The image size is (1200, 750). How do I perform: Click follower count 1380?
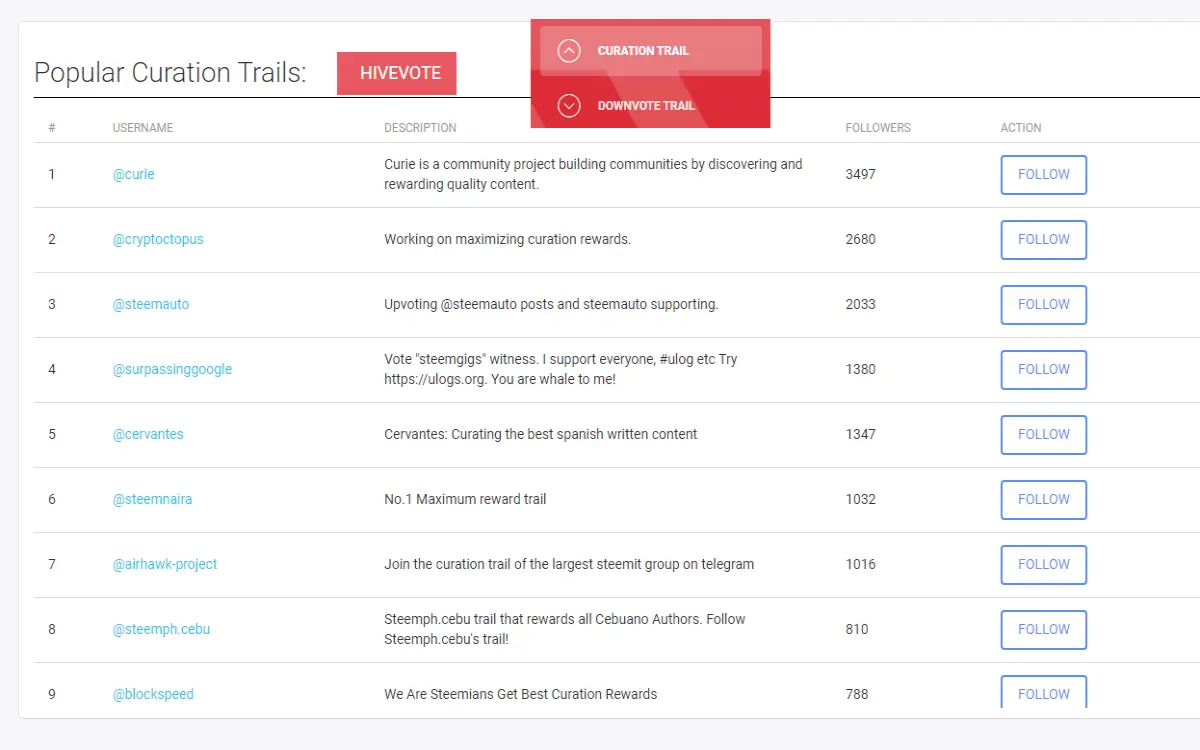tap(860, 369)
